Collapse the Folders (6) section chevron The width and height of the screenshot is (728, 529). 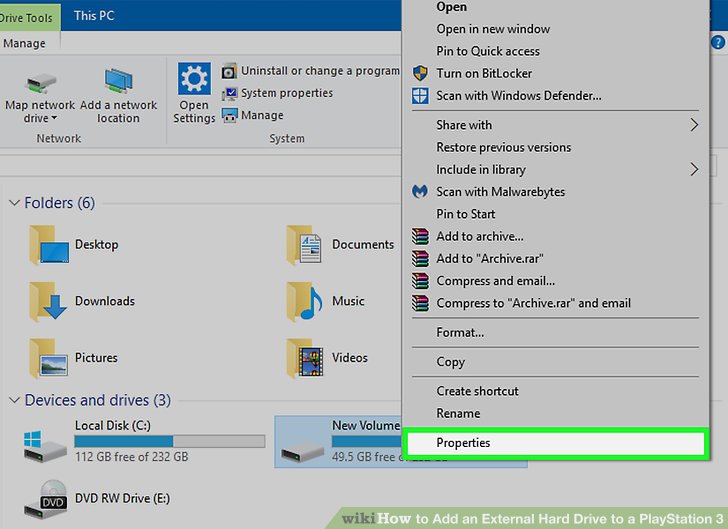(x=14, y=203)
